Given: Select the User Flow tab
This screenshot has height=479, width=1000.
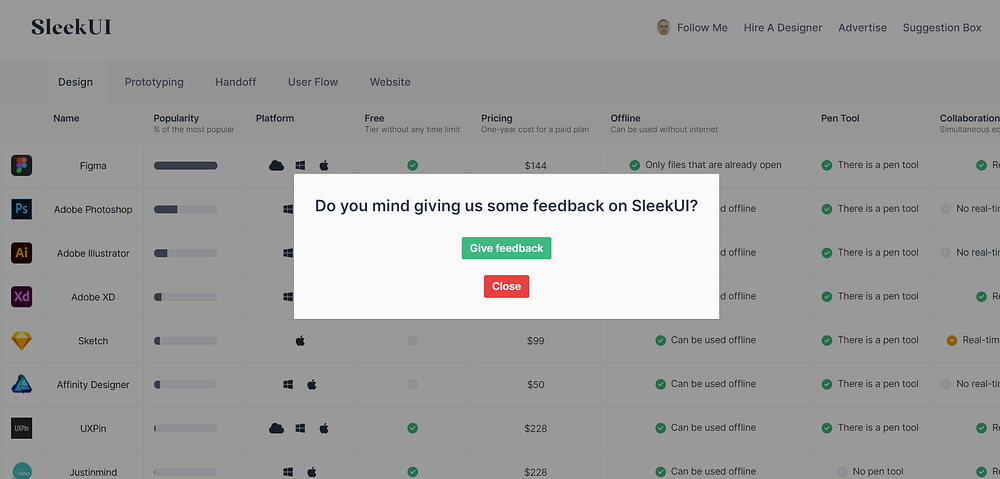Looking at the screenshot, I should 313,82.
